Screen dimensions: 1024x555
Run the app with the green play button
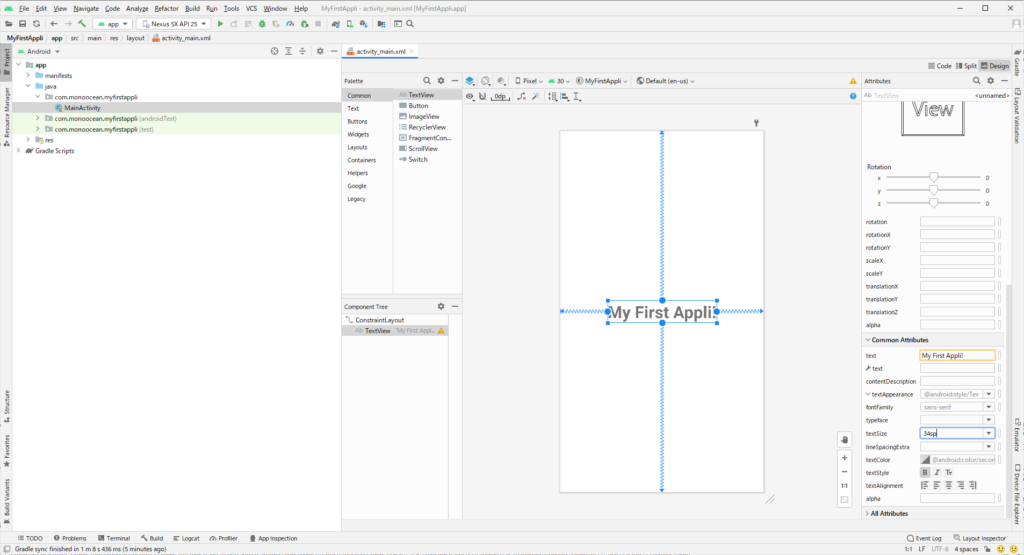(220, 23)
